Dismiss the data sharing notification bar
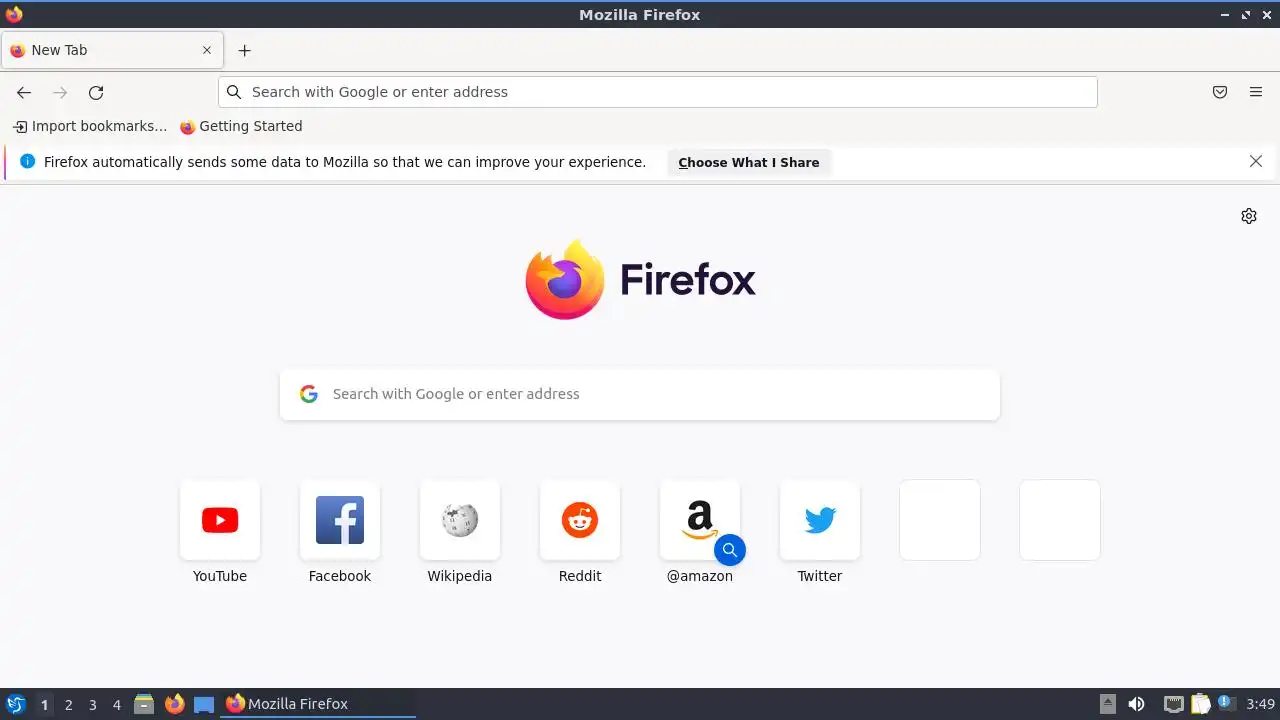Viewport: 1280px width, 720px height. 1256,161
